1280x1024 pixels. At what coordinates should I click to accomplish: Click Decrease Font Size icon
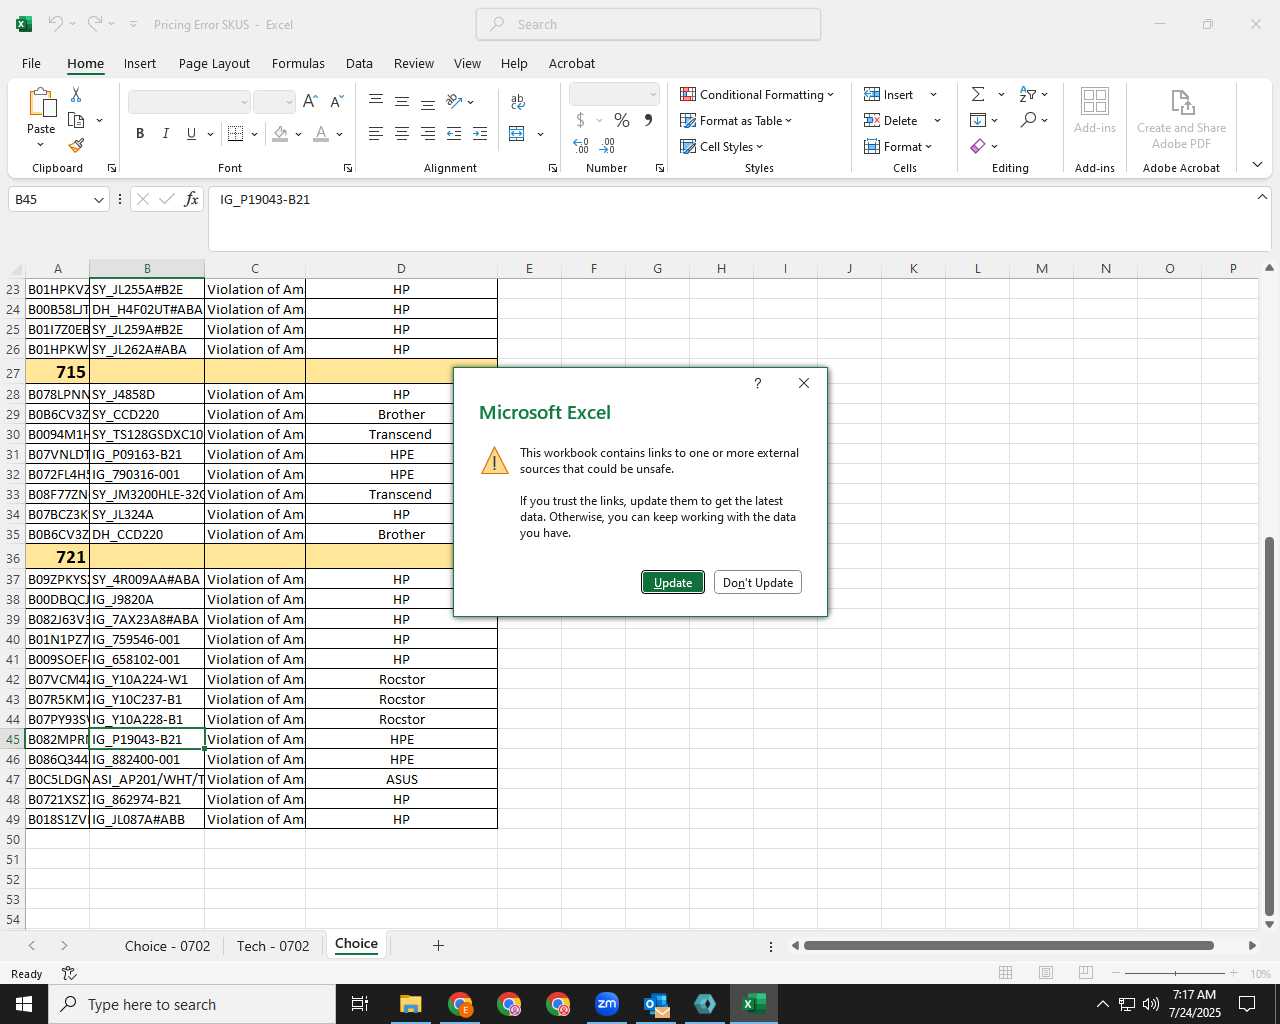pos(336,101)
